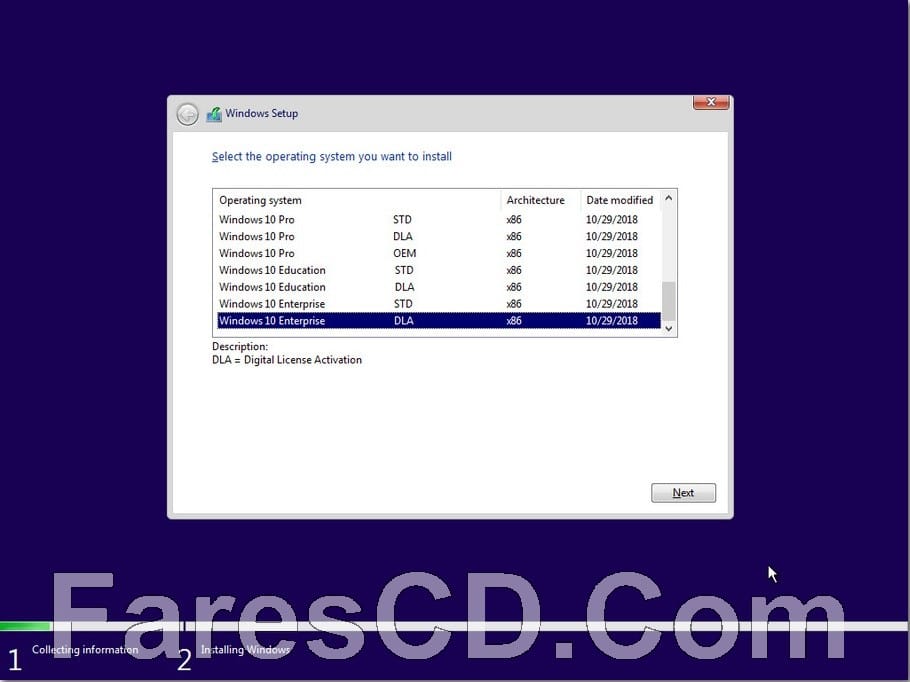Close the Windows Setup dialog
The height and width of the screenshot is (682, 910).
[x=711, y=102]
